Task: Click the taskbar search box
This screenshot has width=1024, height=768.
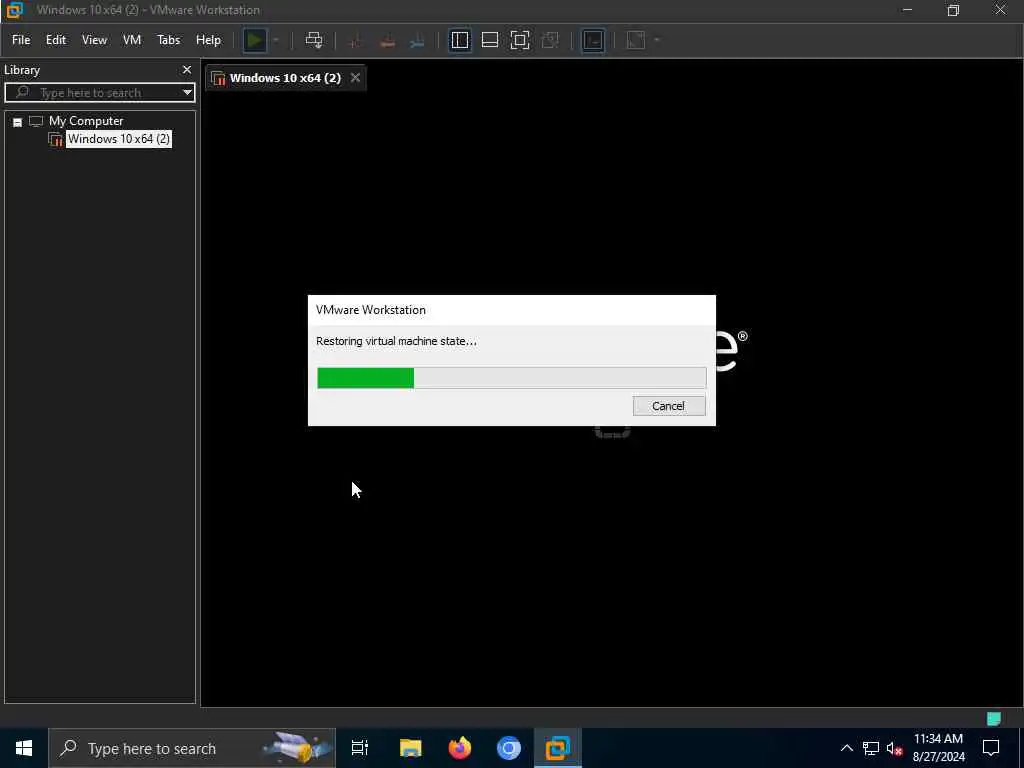Action: [x=192, y=748]
